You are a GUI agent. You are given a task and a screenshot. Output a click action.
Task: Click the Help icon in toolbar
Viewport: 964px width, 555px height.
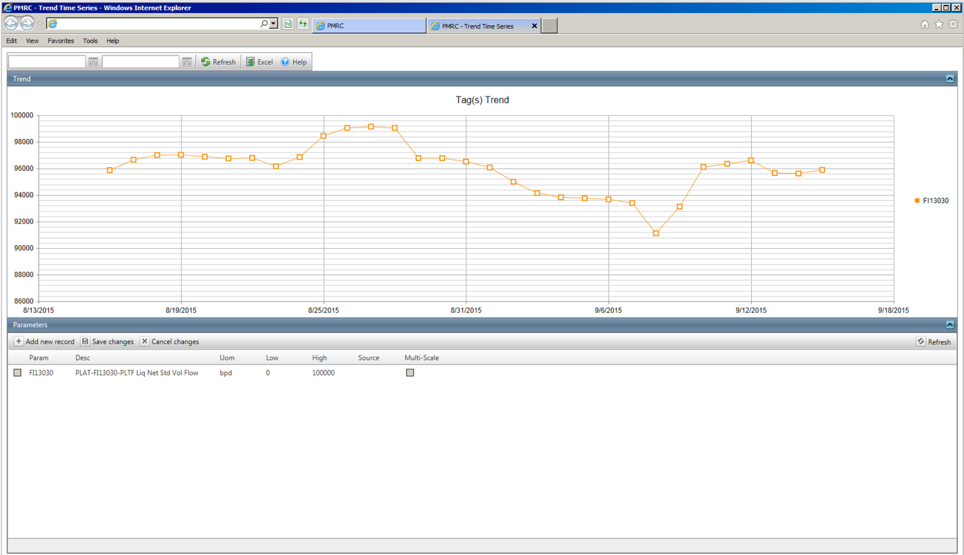(x=285, y=62)
